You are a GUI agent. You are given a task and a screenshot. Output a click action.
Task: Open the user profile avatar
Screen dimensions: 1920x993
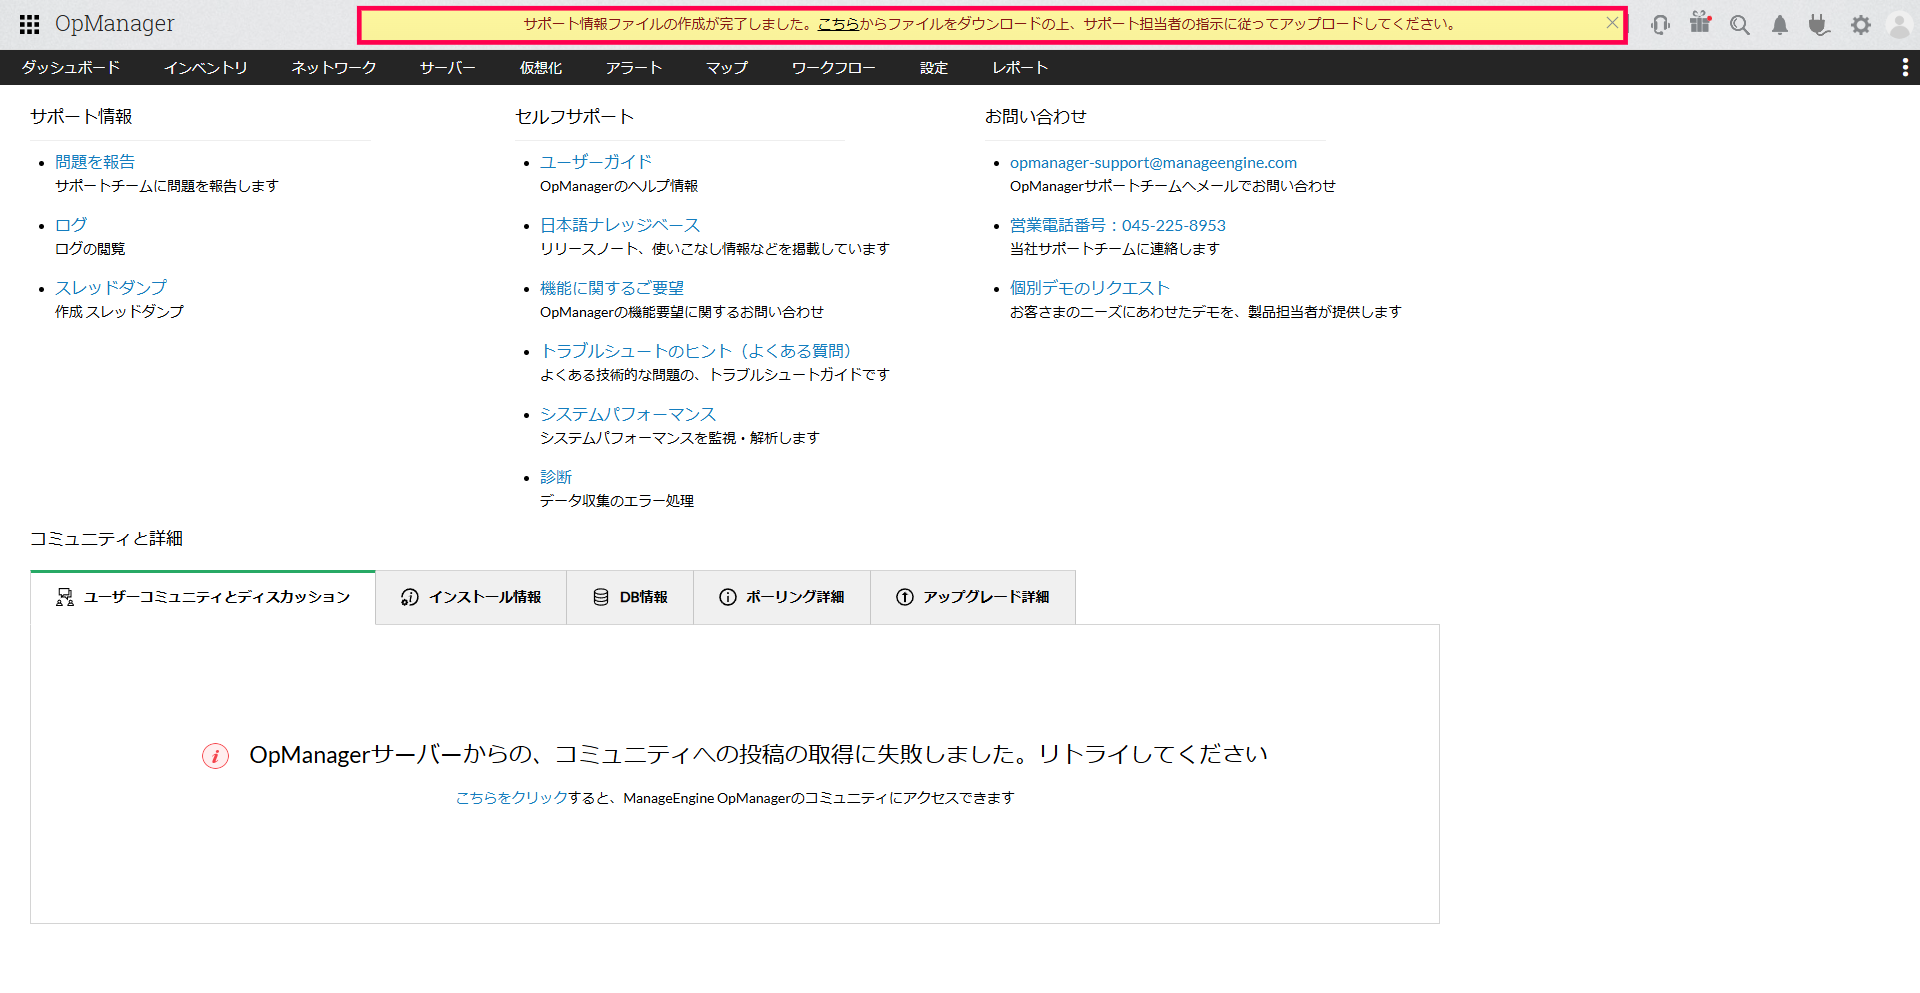pos(1899,25)
